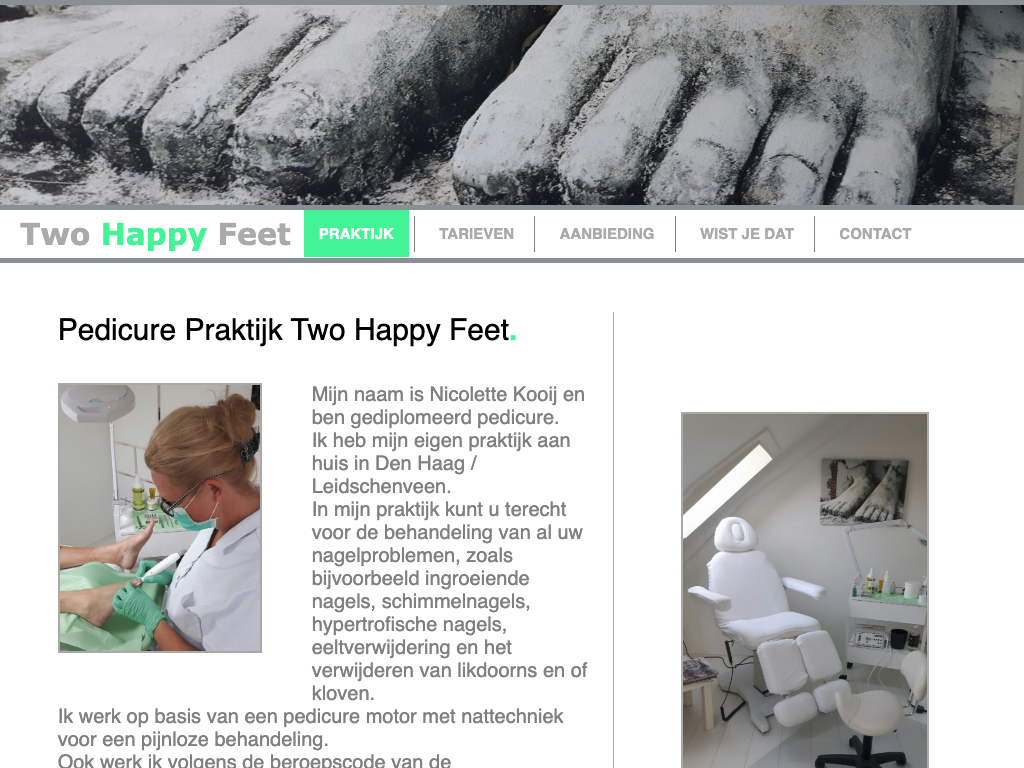Viewport: 1024px width, 768px height.
Task: Select the Wist Je Dat menu item
Action: [x=746, y=234]
